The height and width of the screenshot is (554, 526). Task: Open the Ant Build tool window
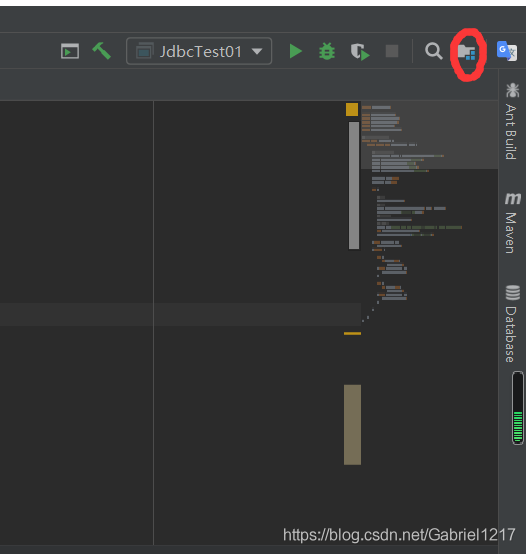pos(512,122)
